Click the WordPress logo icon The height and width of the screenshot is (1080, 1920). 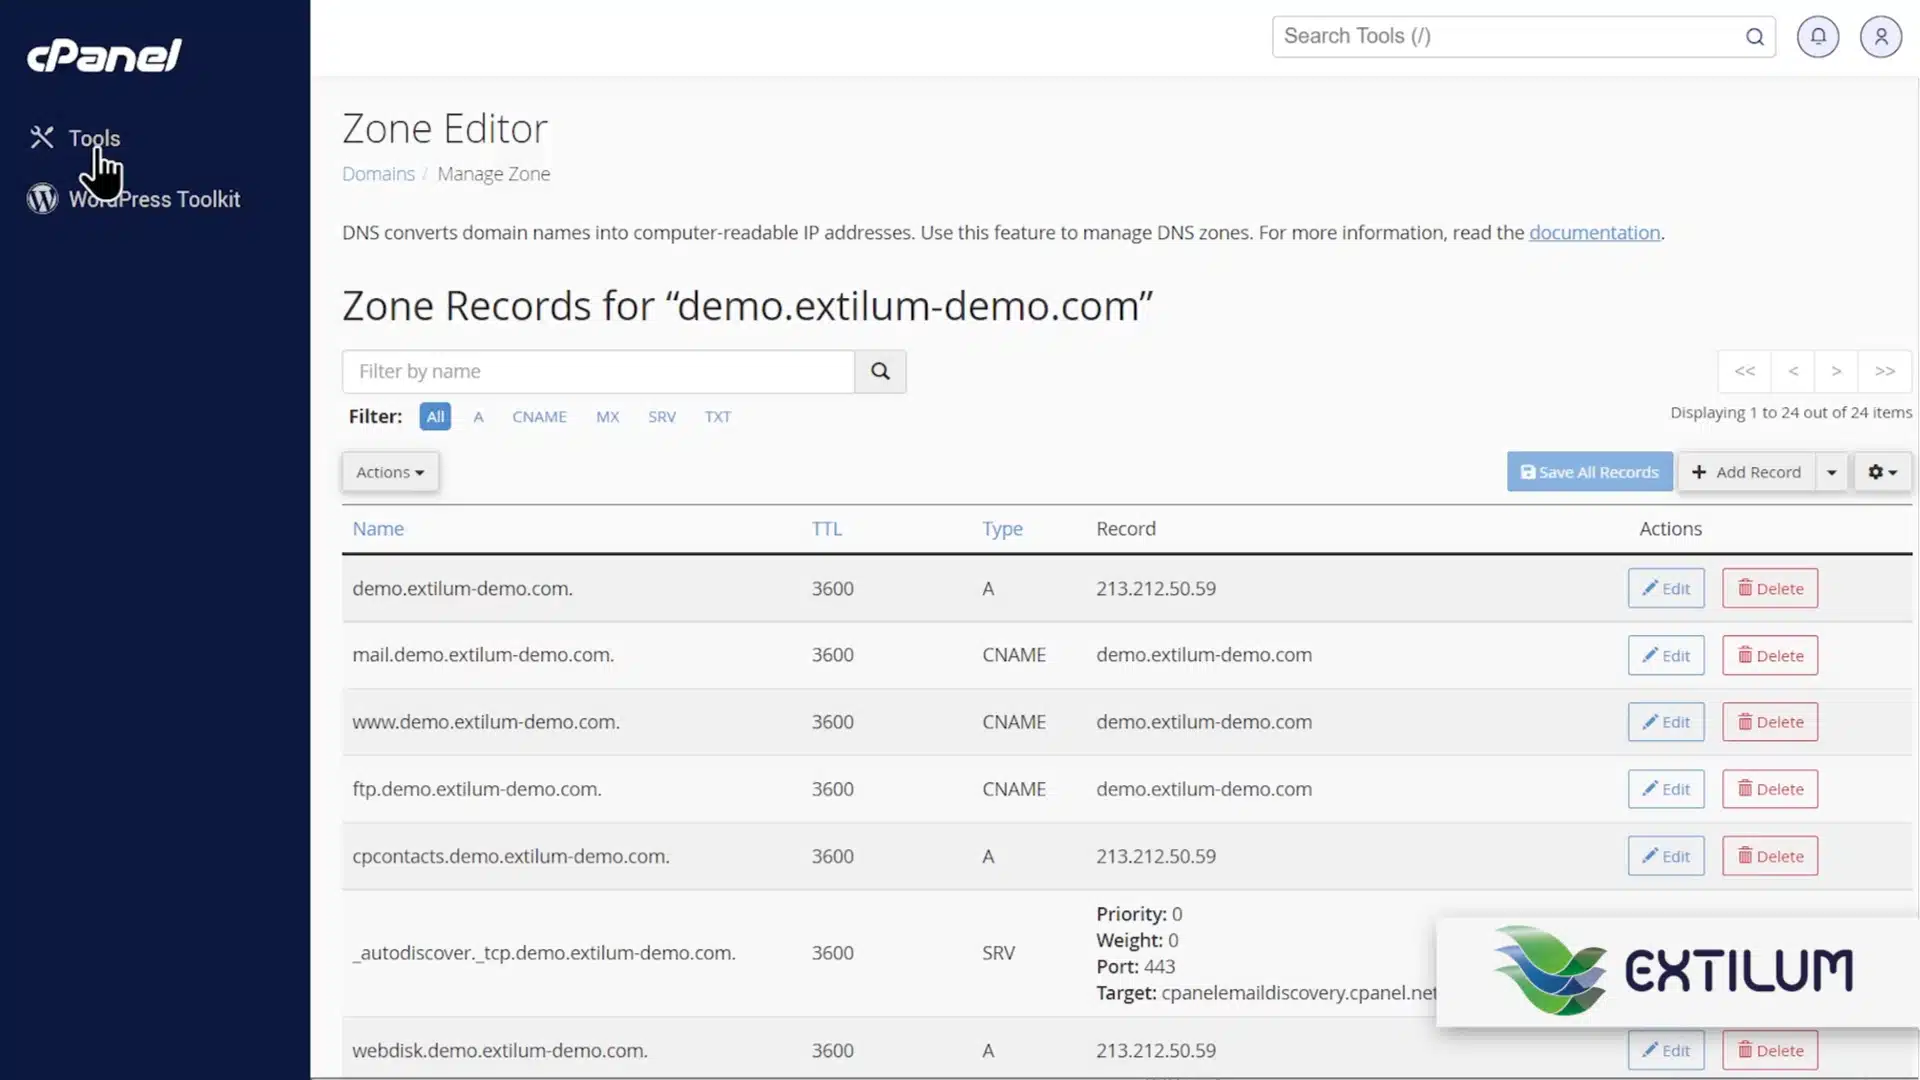pos(42,199)
